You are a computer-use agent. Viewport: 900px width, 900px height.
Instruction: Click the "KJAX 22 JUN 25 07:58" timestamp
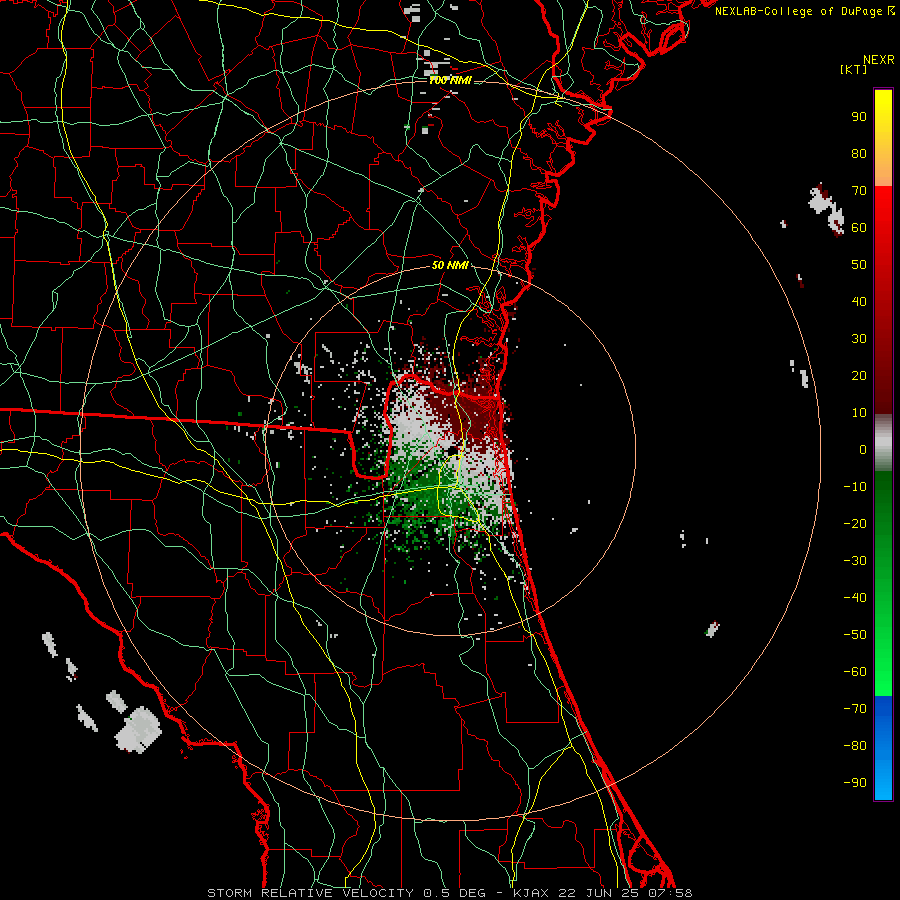[603, 893]
